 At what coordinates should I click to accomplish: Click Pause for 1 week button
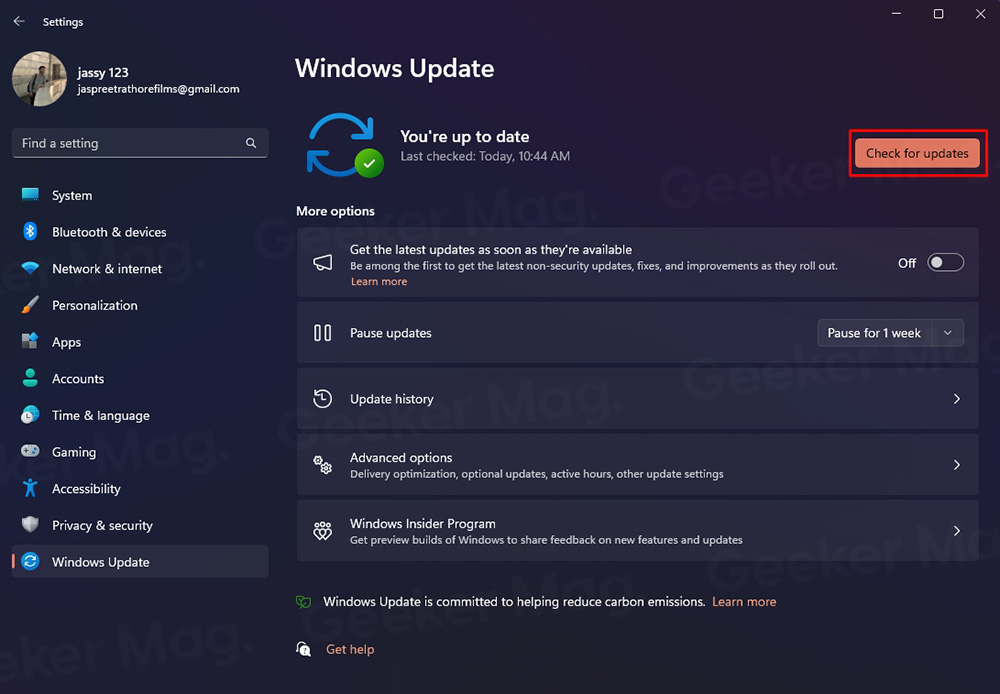[x=874, y=333]
